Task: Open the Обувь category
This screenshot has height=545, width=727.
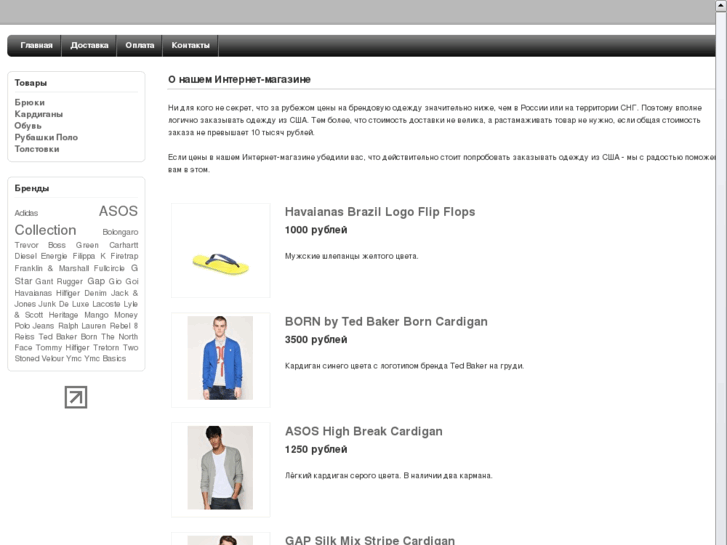Action: [x=28, y=126]
